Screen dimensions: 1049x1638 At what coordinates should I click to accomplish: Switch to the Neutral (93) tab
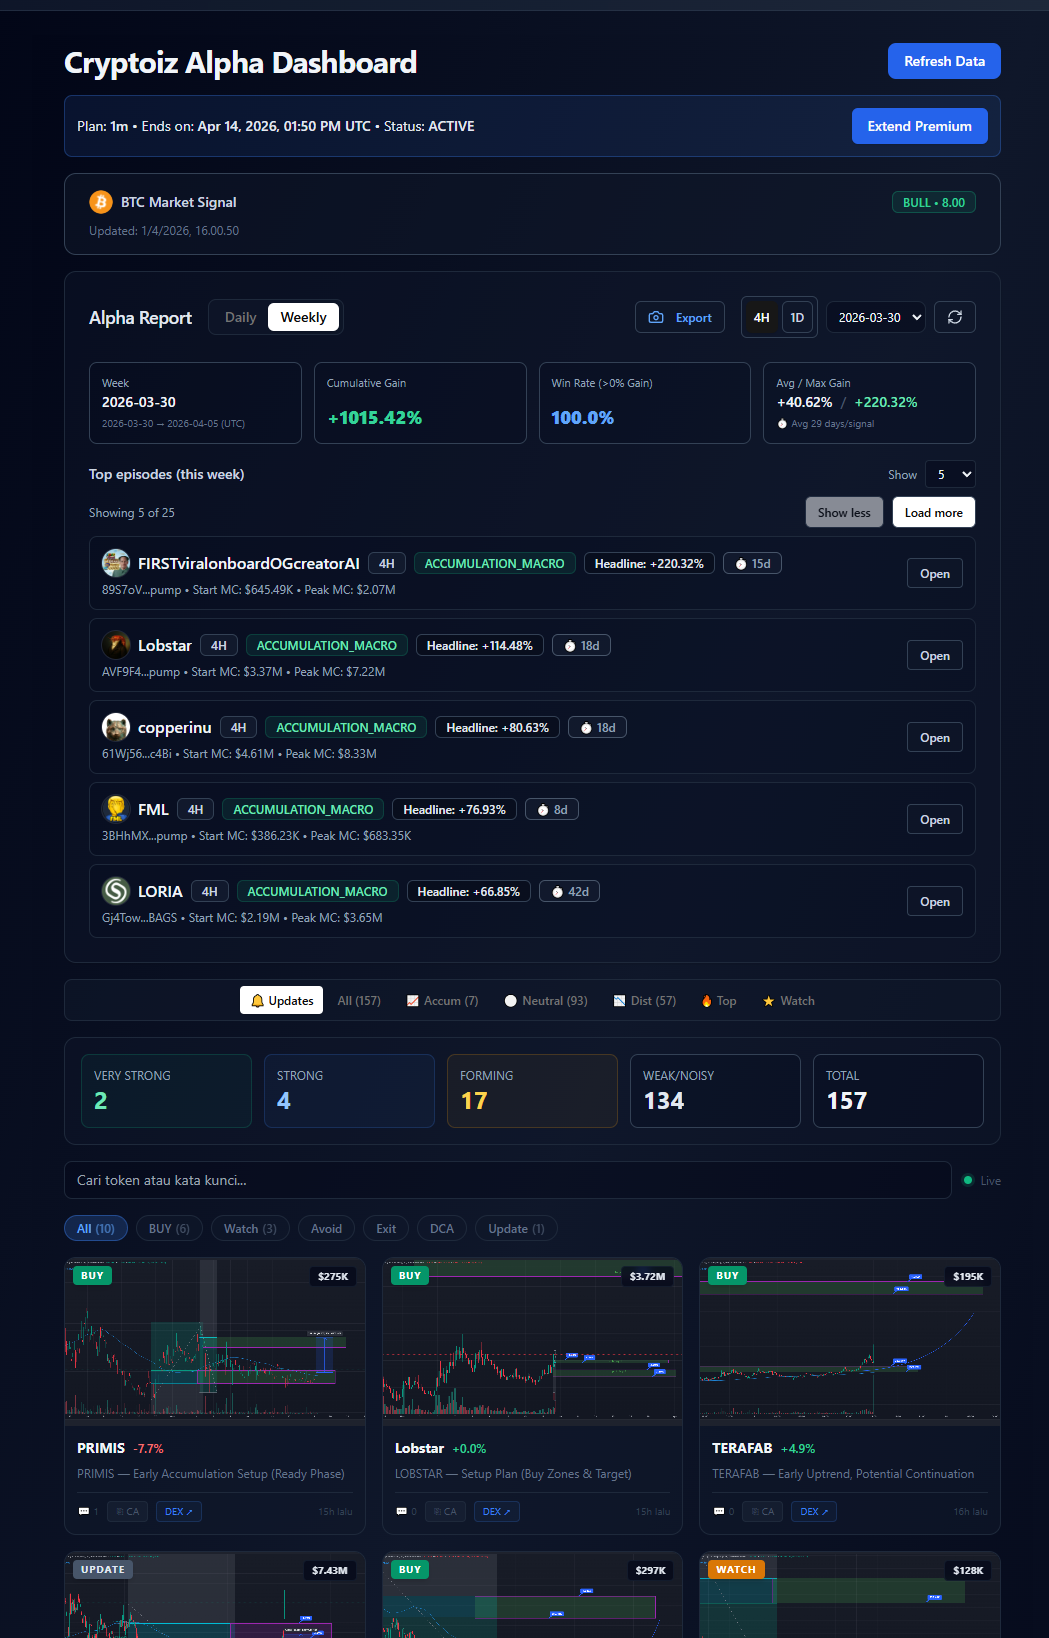(x=546, y=1000)
